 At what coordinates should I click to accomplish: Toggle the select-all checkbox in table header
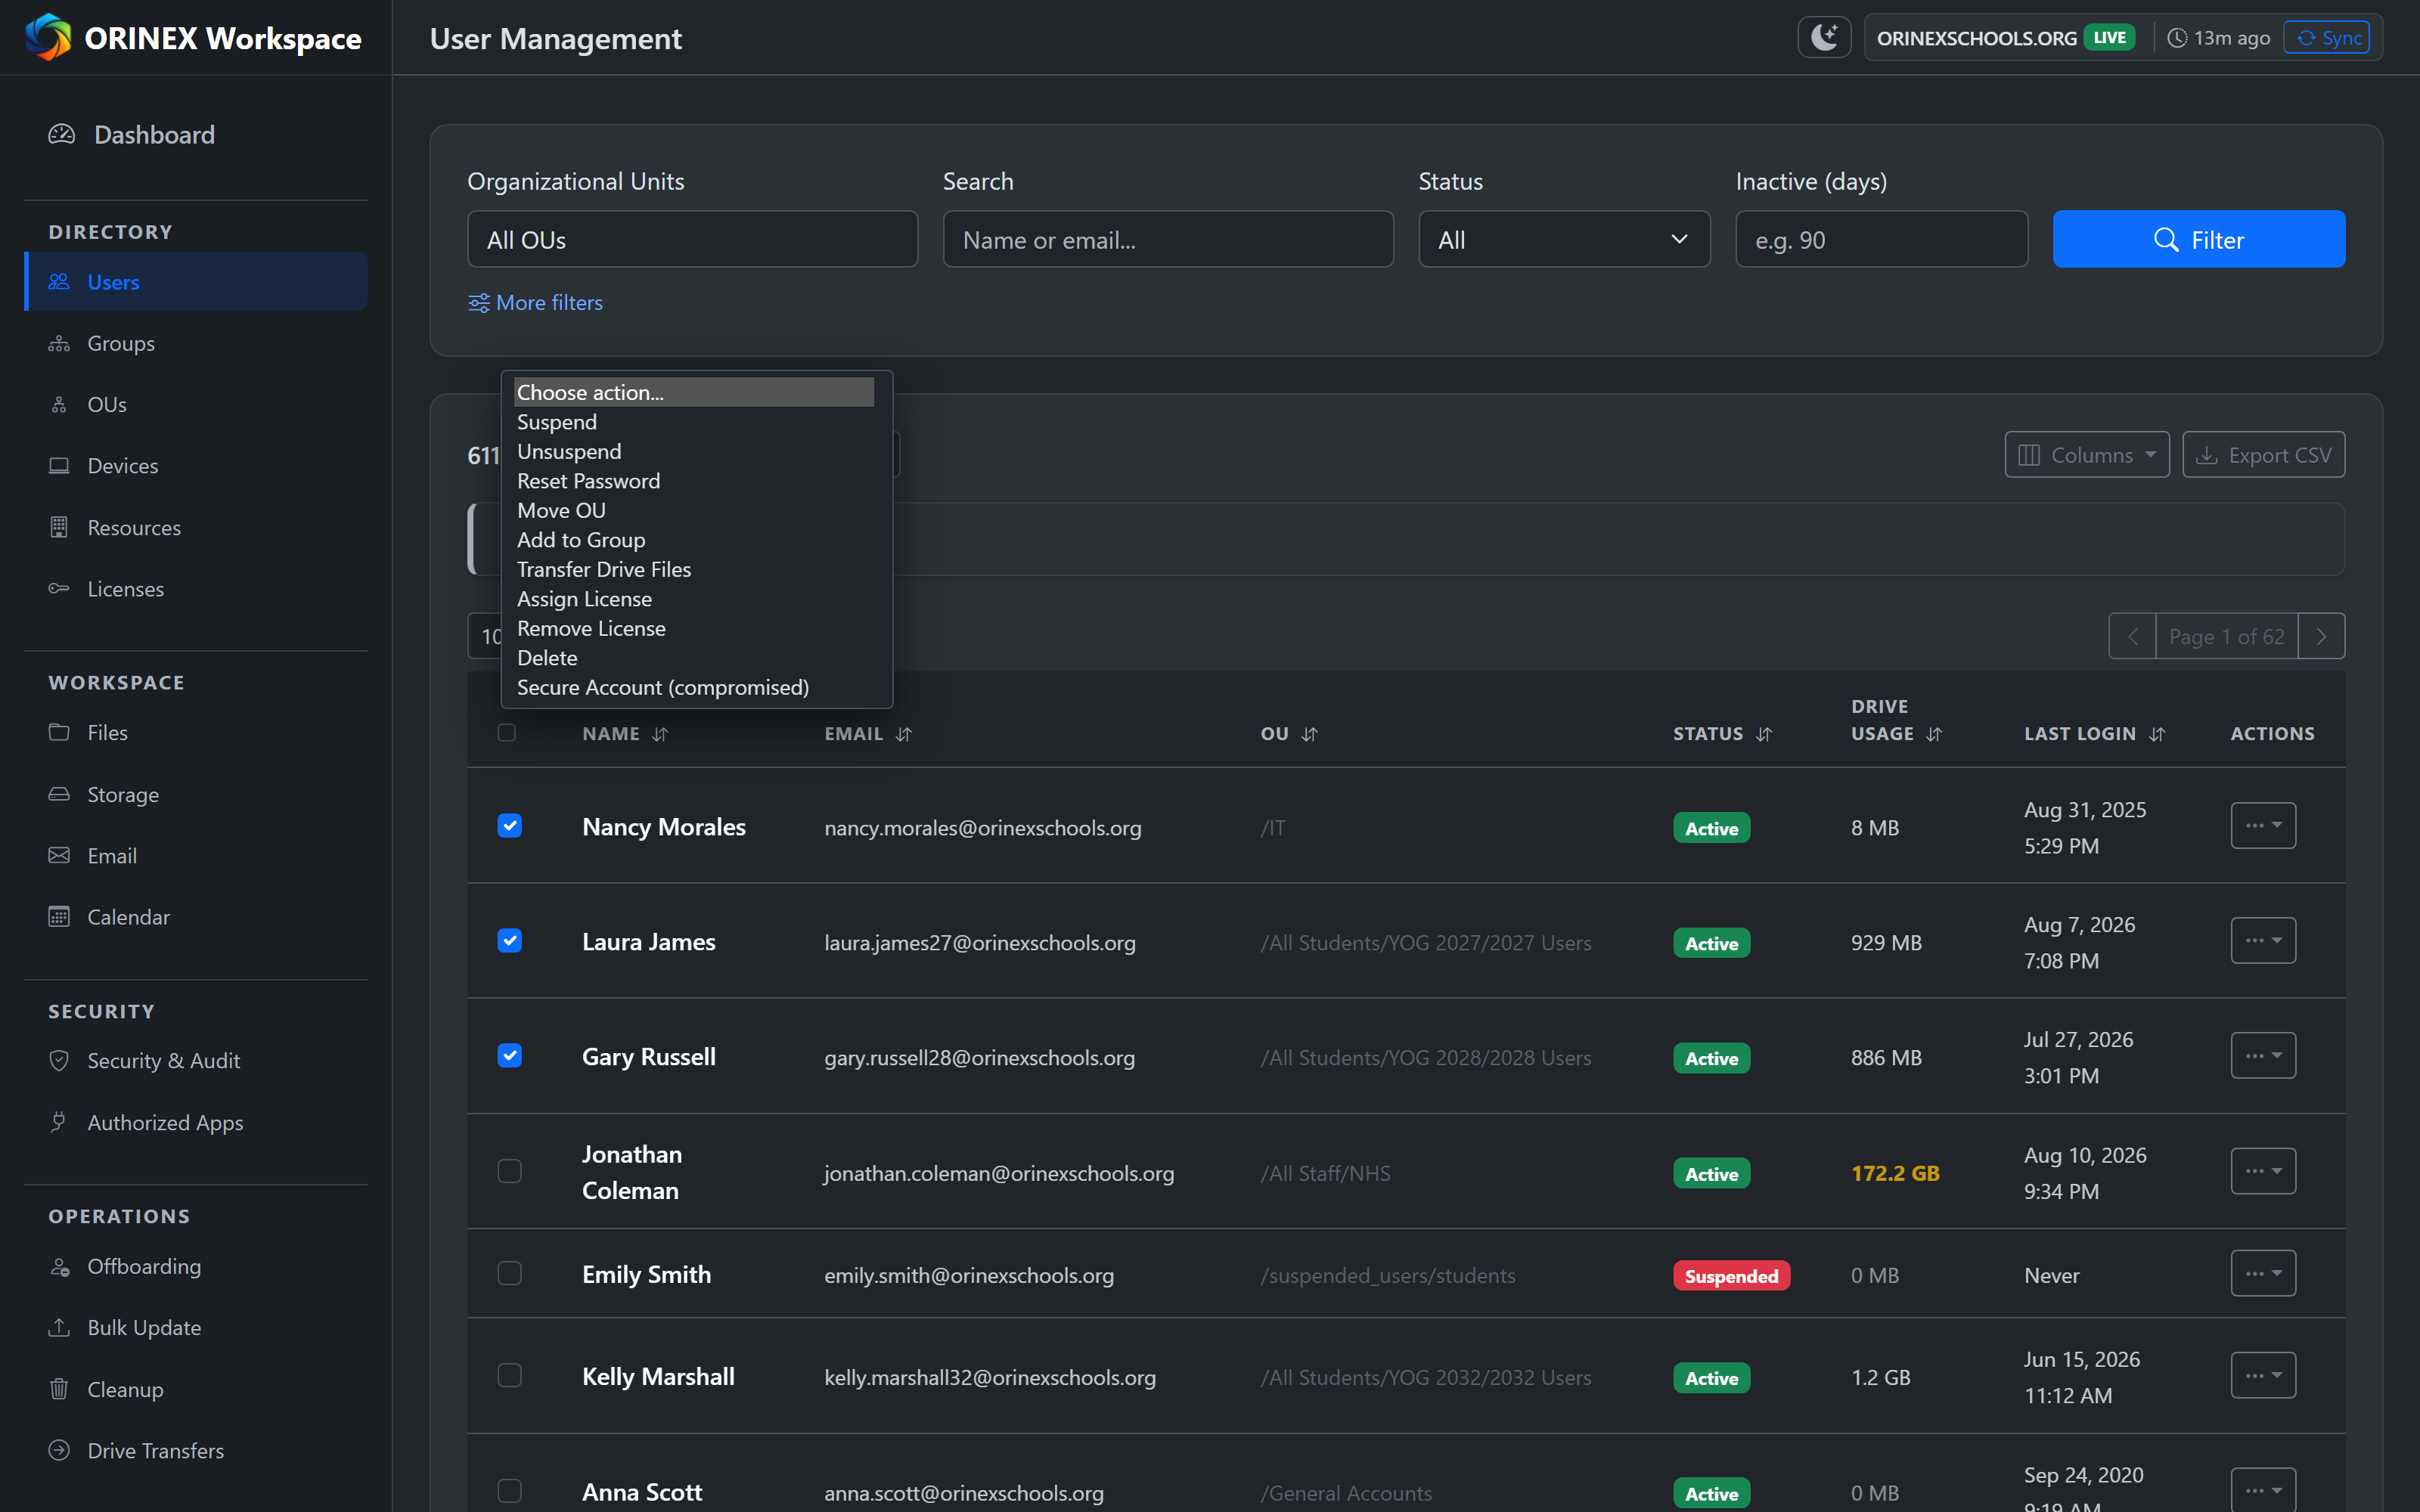tap(507, 733)
